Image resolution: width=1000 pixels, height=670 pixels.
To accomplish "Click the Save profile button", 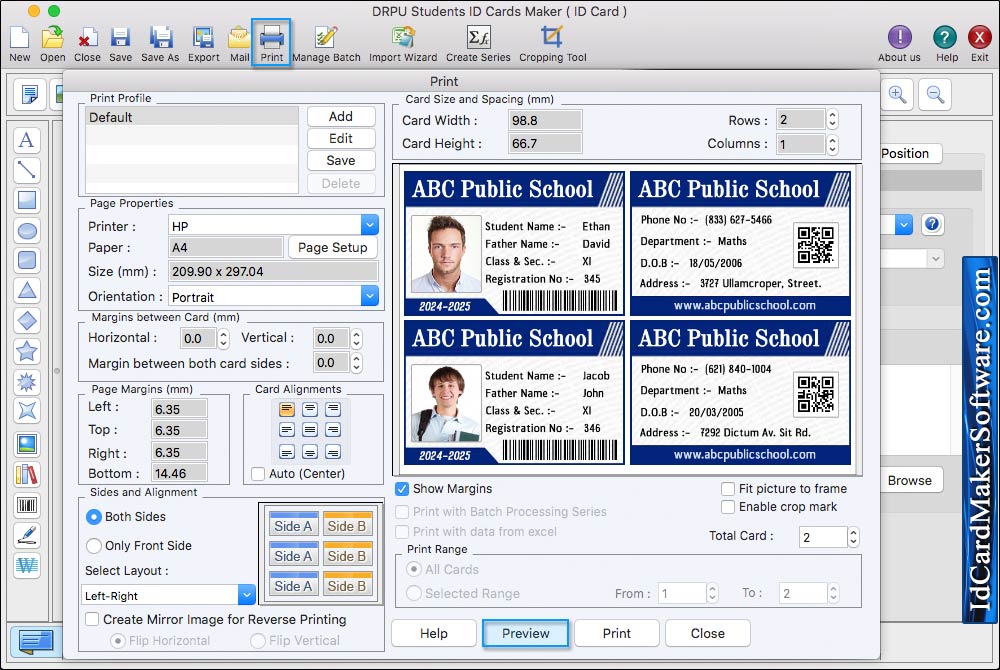I will 341,161.
